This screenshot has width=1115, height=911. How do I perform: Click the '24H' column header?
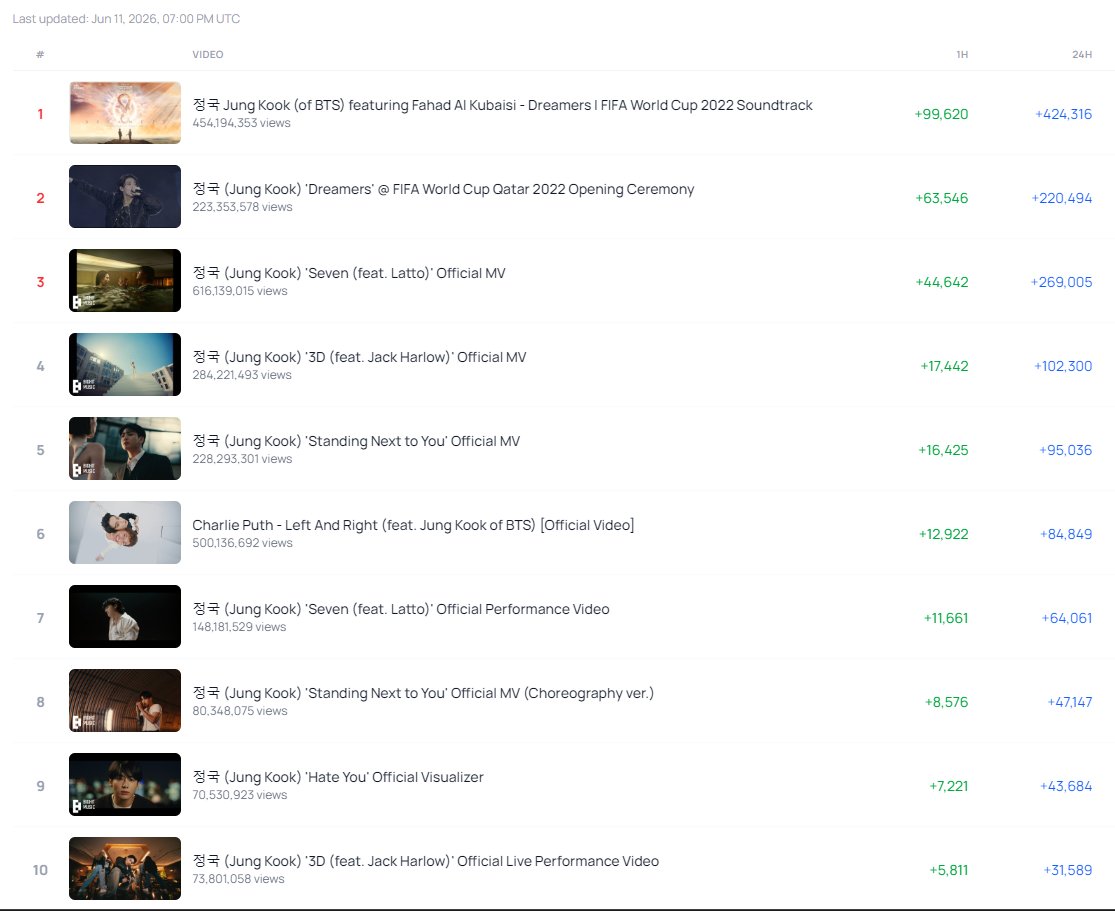(x=1082, y=54)
